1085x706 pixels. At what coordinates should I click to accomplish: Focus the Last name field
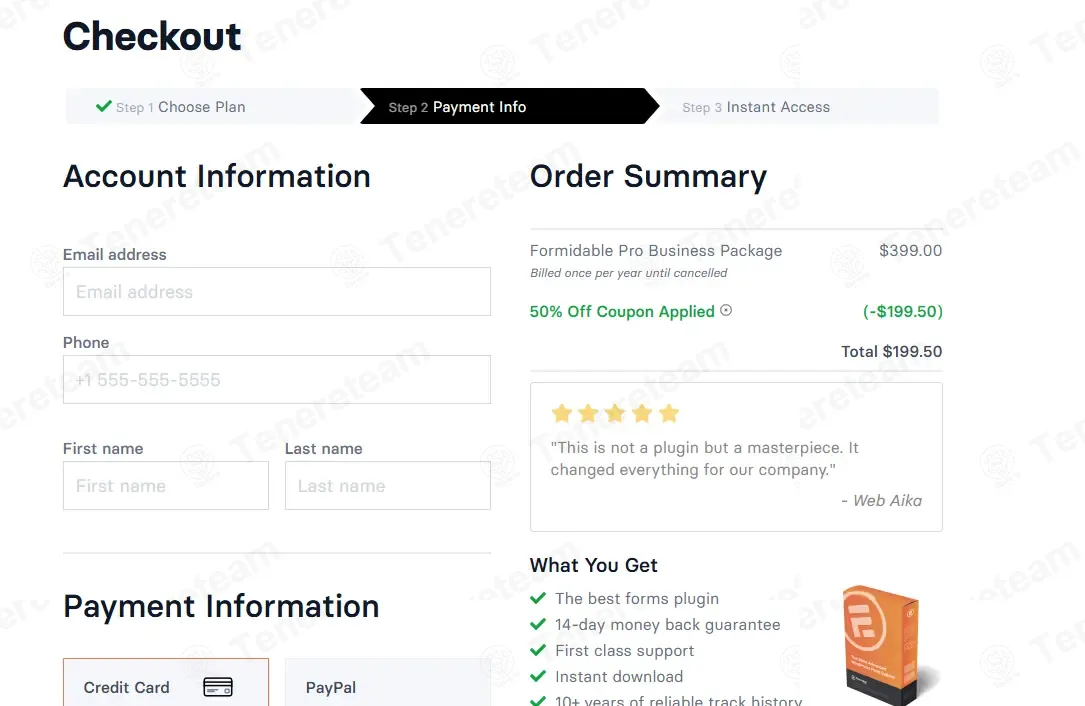388,485
